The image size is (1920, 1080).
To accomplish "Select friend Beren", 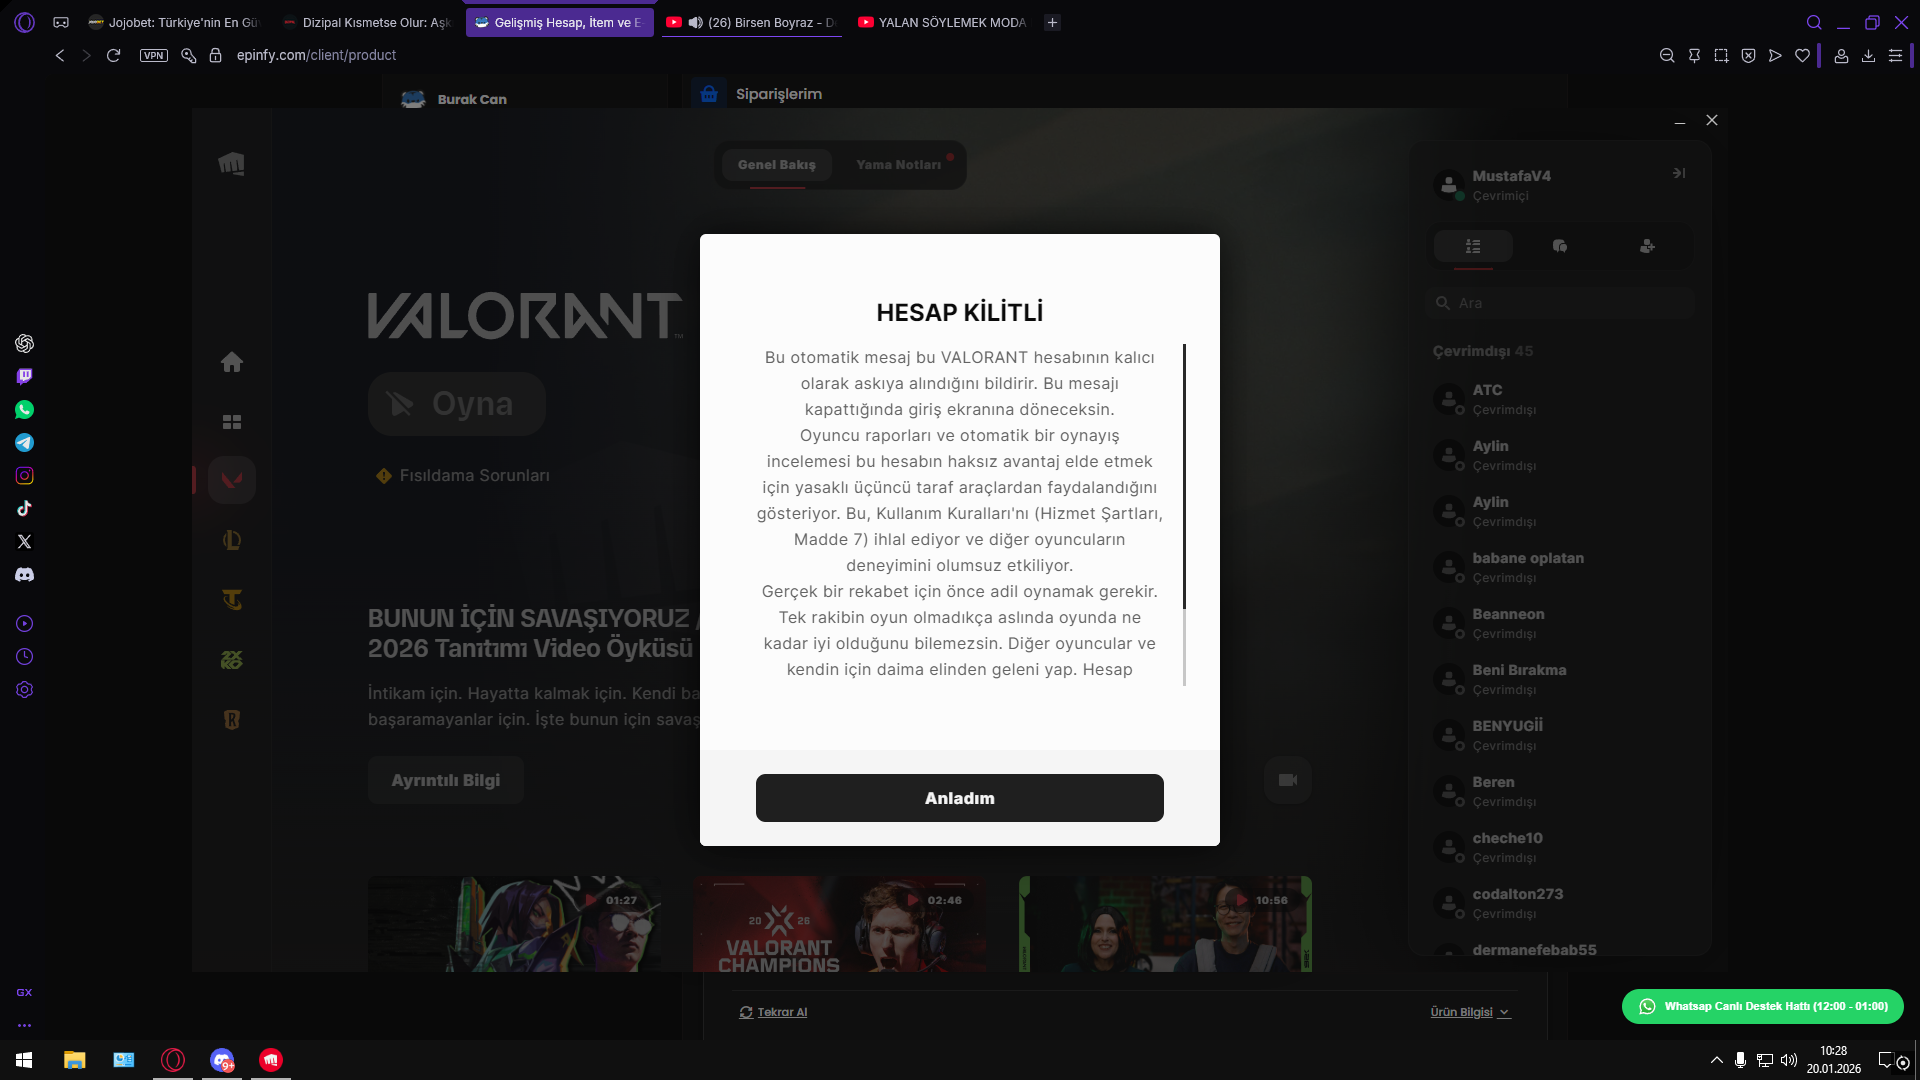I will click(x=1560, y=791).
